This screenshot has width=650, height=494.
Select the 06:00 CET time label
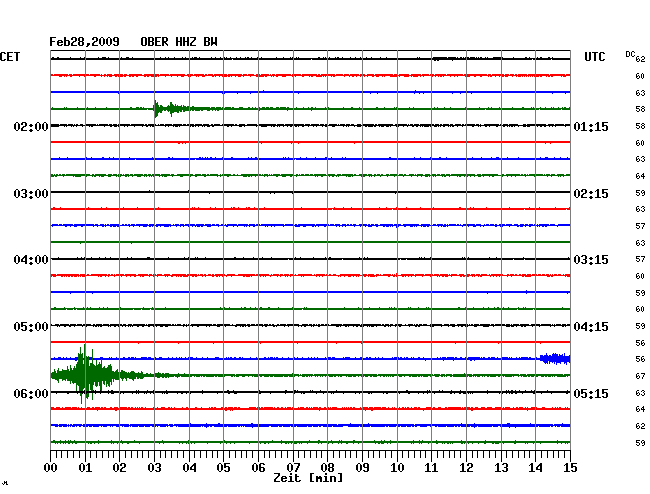click(x=31, y=393)
